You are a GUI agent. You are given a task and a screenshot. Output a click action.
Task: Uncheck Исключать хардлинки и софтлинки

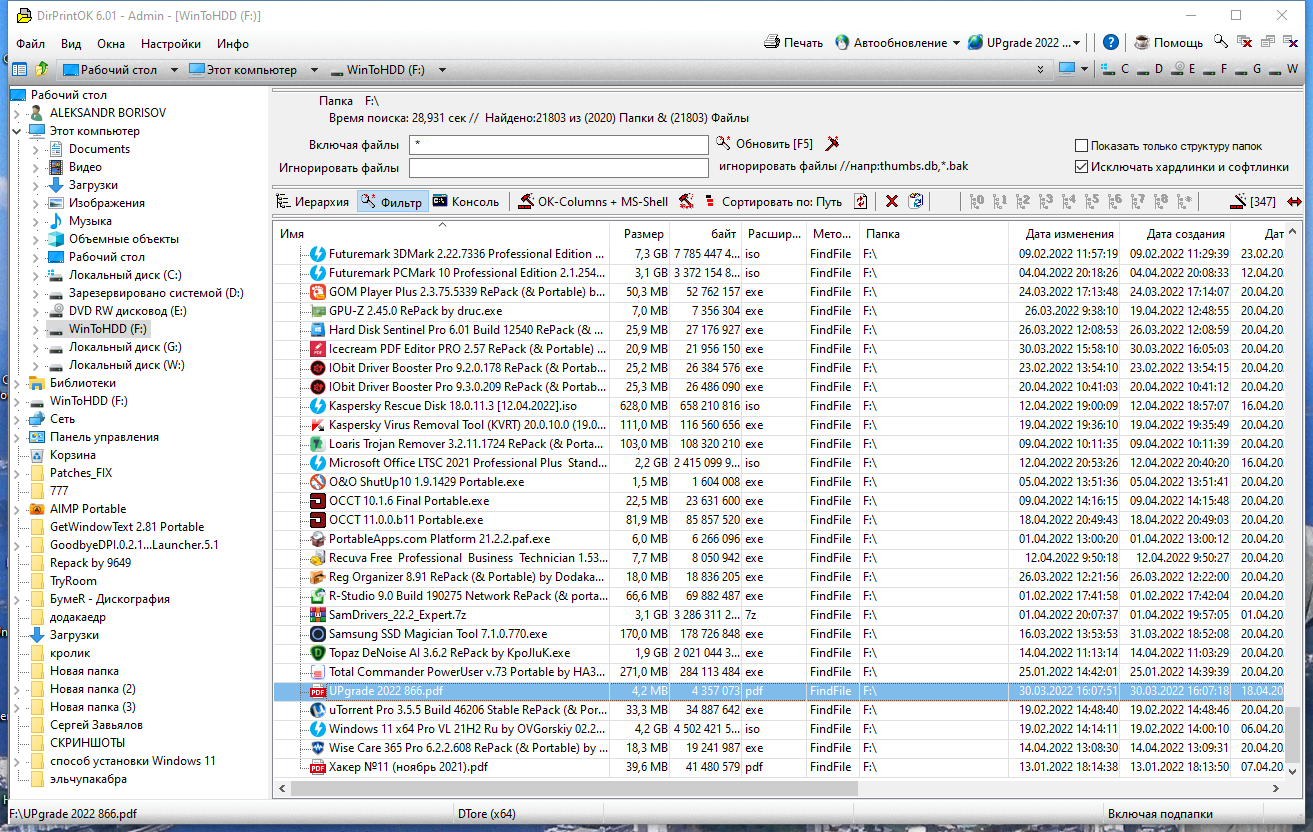(x=1081, y=167)
